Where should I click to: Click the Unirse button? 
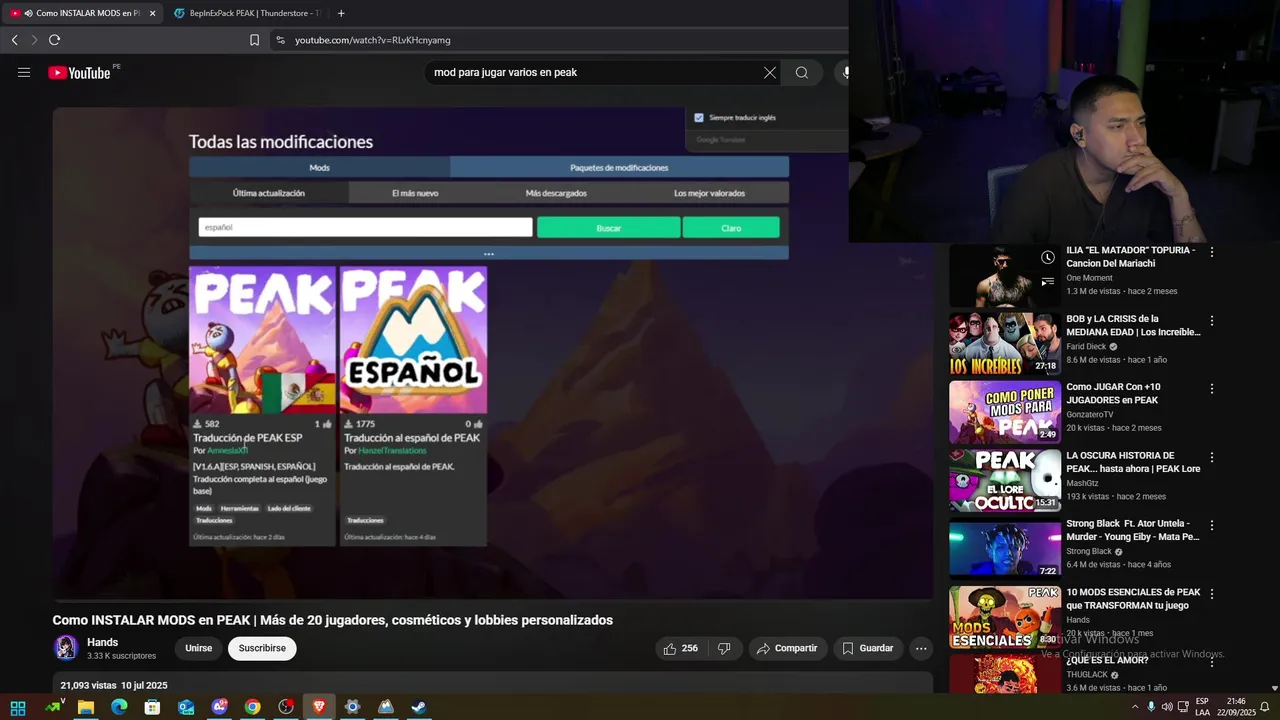tap(198, 648)
